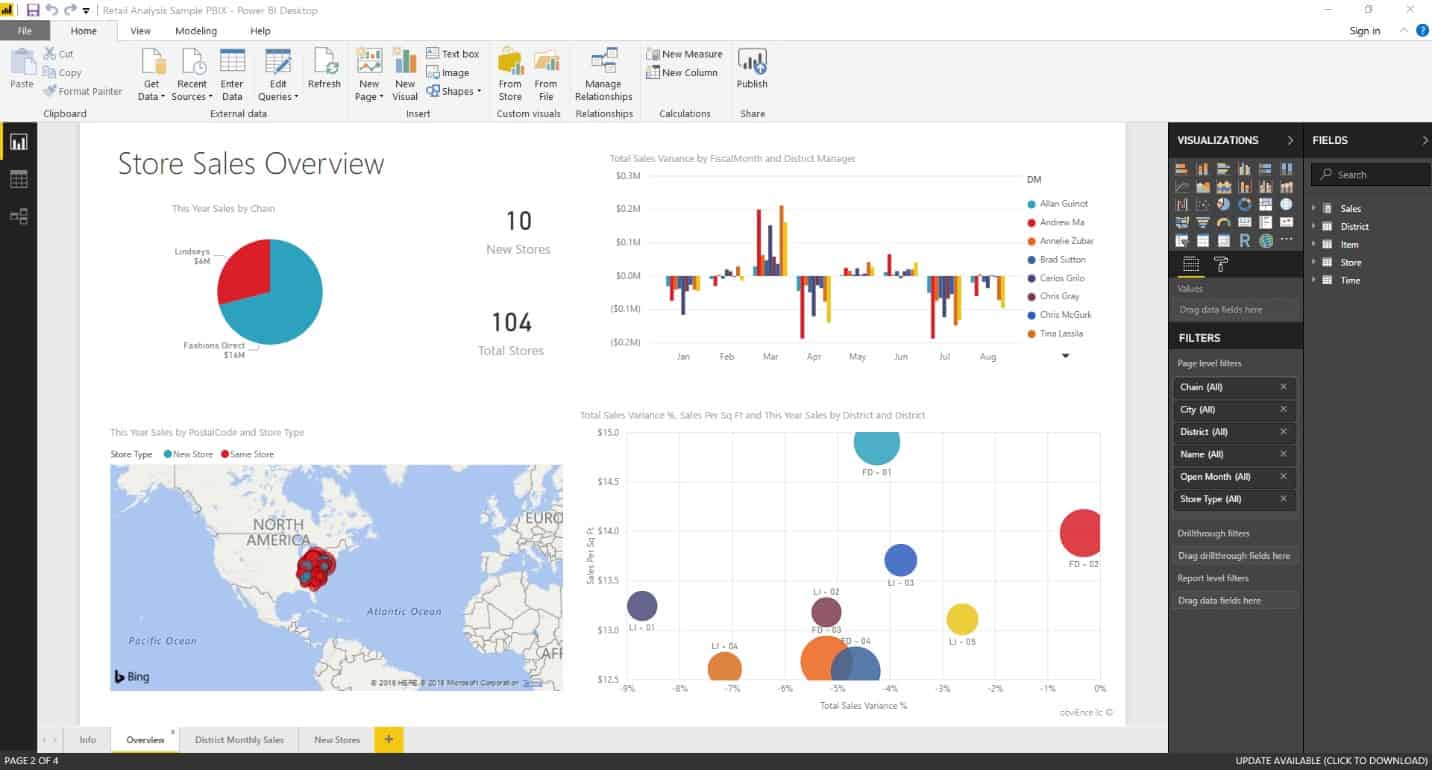Viewport: 1432px width, 770px height.
Task: Collapse the Visualizations pane
Action: click(1290, 140)
